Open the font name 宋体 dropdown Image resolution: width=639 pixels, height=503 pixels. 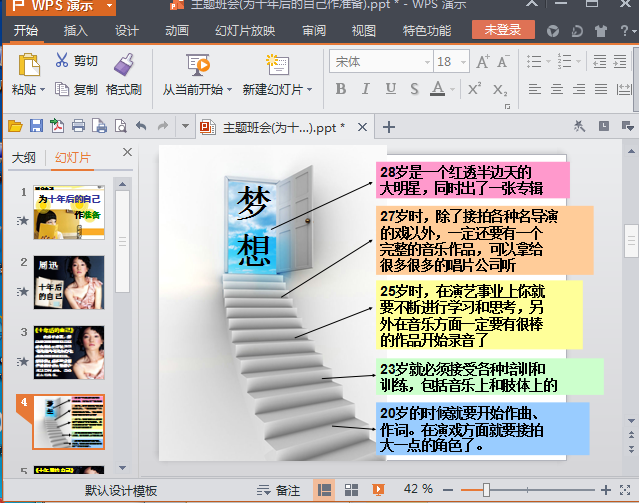coord(427,62)
